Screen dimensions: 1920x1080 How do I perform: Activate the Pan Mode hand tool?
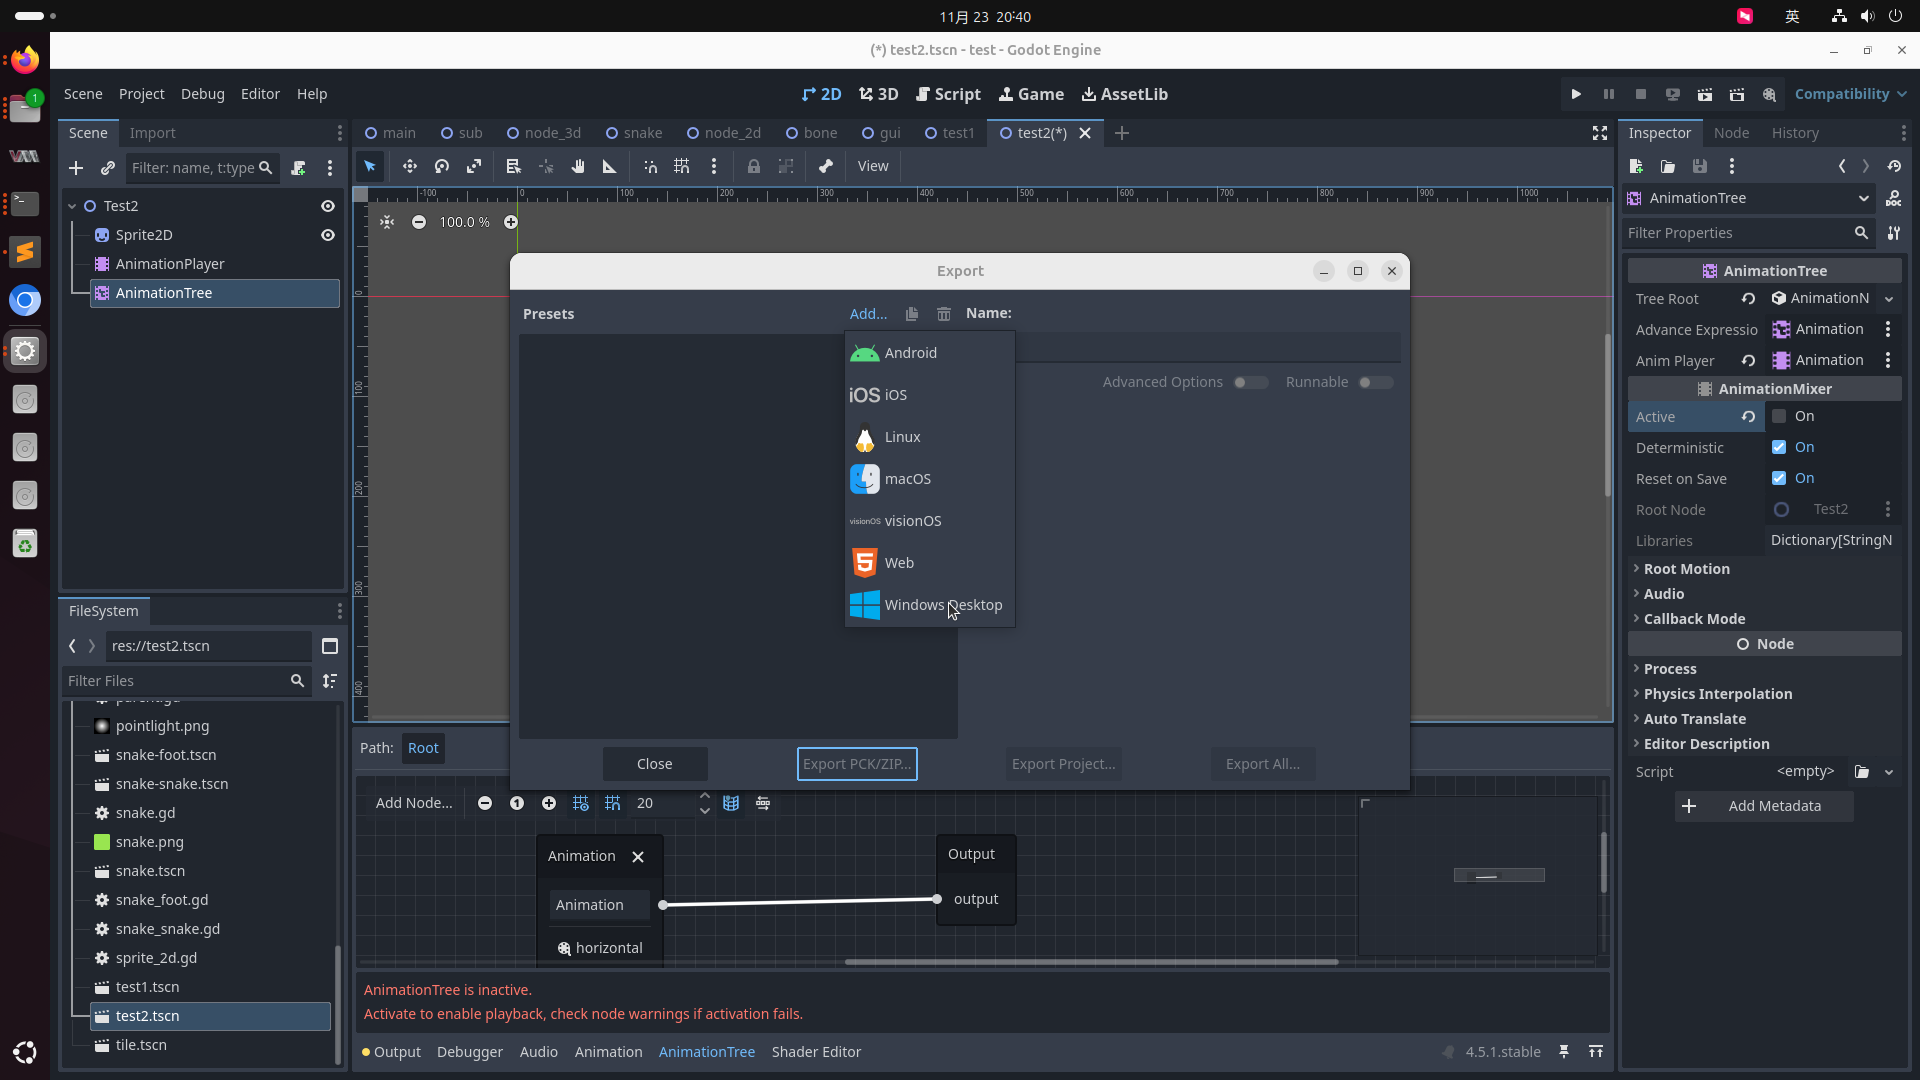578,167
